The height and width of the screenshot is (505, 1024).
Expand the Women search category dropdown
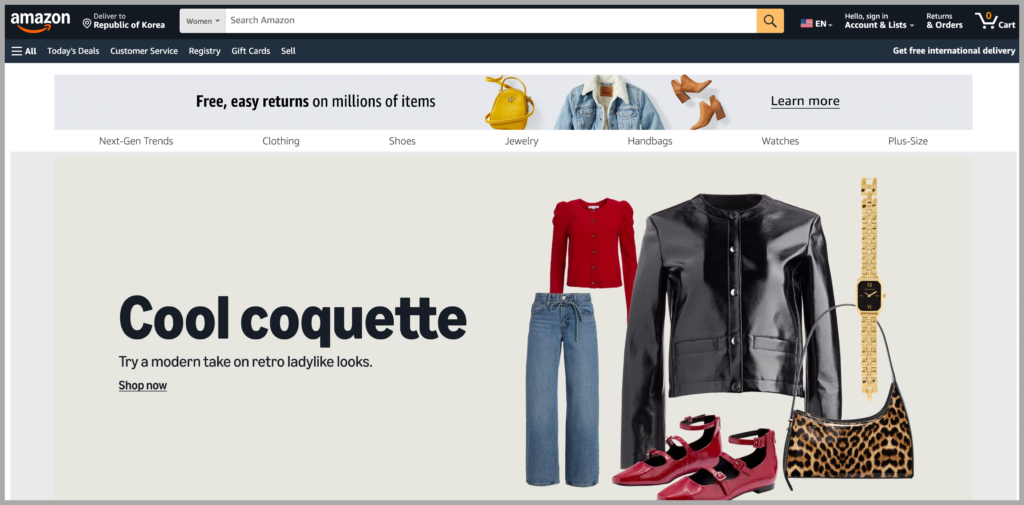(x=202, y=21)
